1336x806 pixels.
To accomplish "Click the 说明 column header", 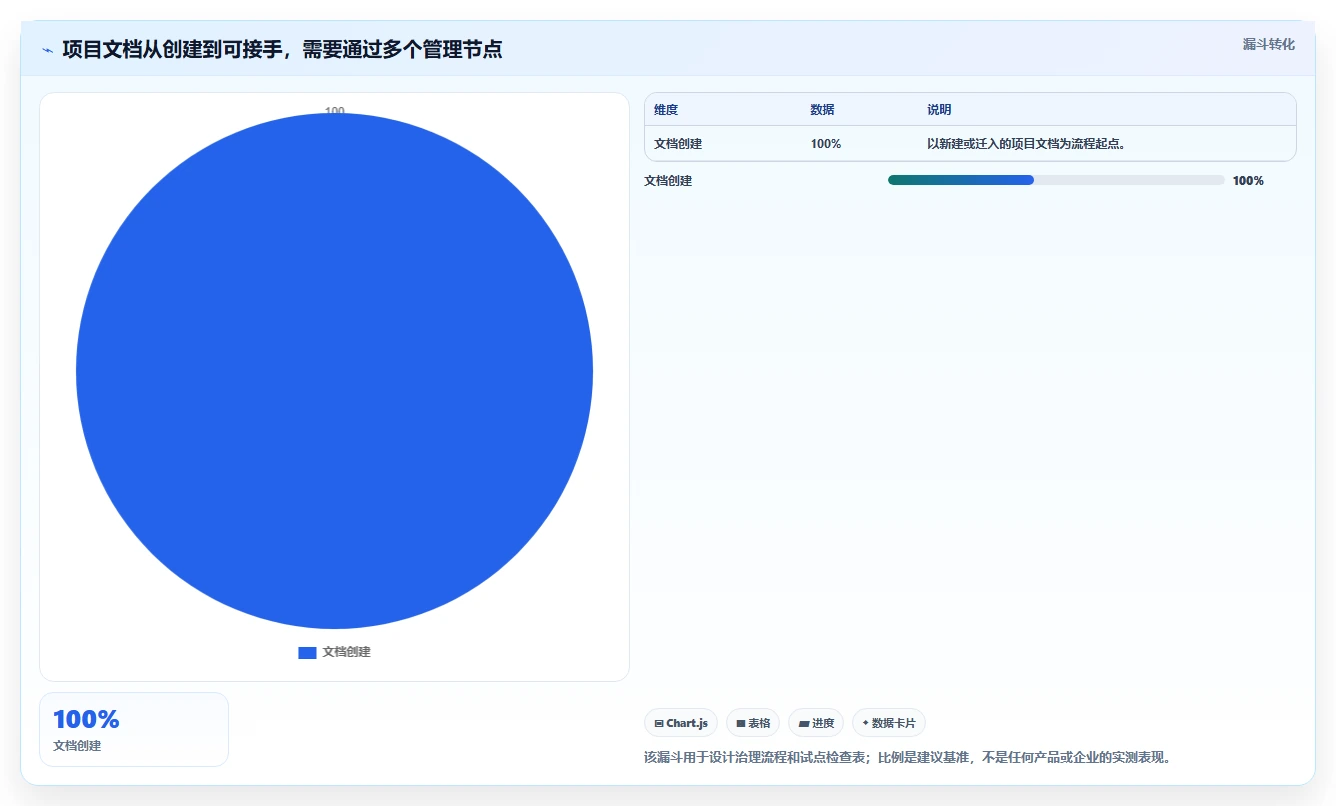I will coord(939,110).
